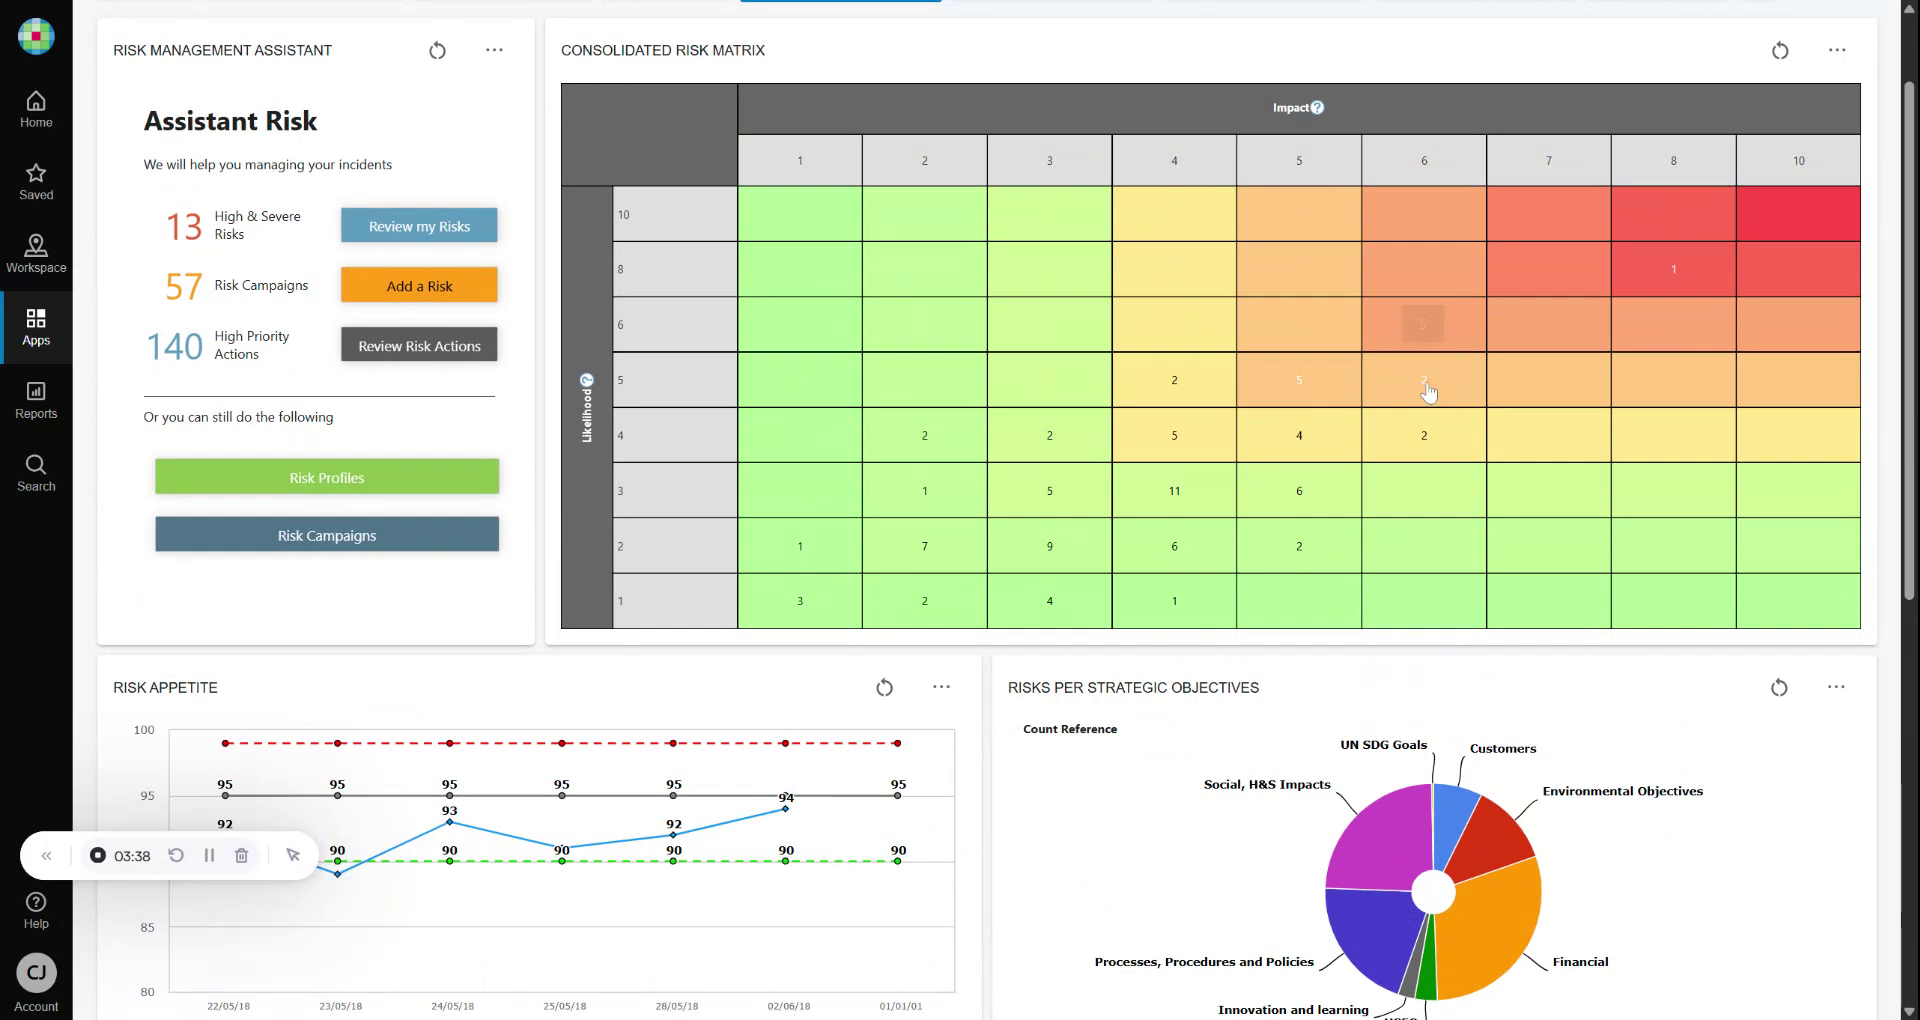Click the Search sidebar icon
Screen dimensions: 1920x1020
pyautogui.click(x=36, y=473)
